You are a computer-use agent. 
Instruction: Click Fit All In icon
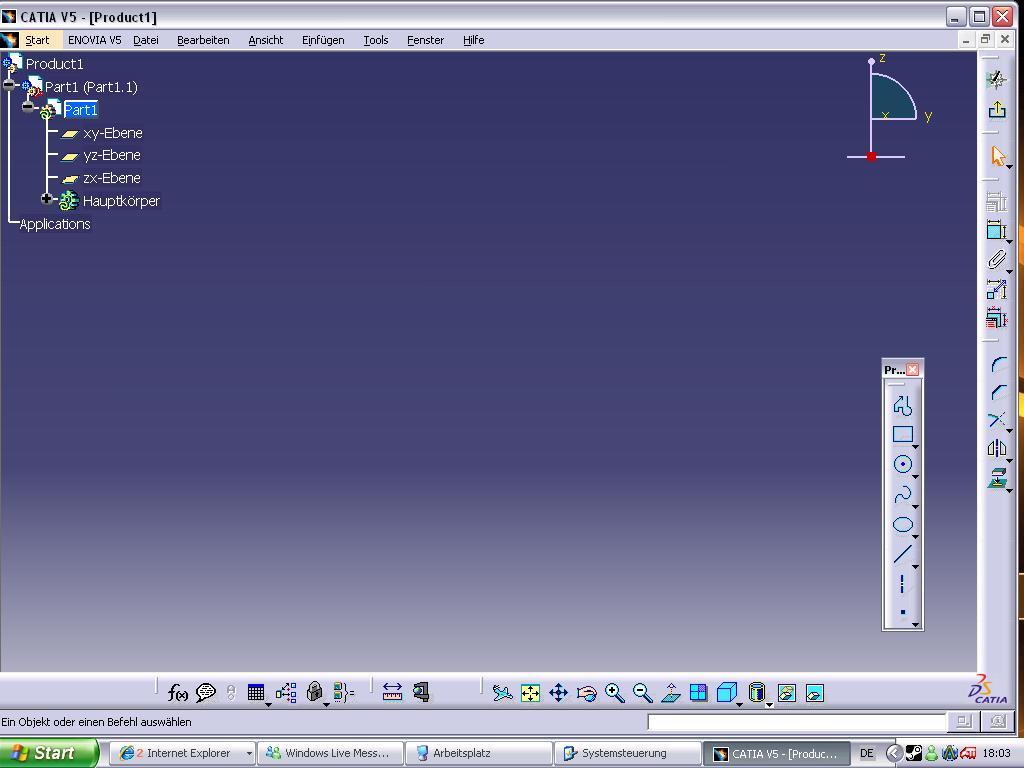[530, 693]
